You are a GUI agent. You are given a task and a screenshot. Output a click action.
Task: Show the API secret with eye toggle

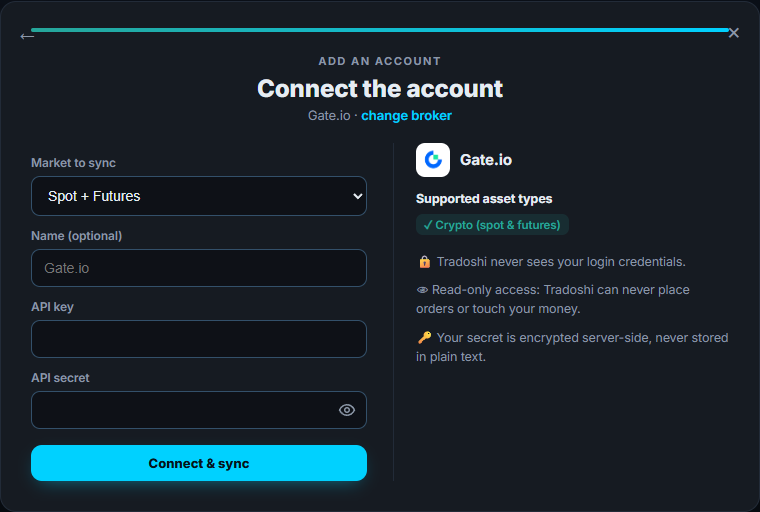pos(347,410)
